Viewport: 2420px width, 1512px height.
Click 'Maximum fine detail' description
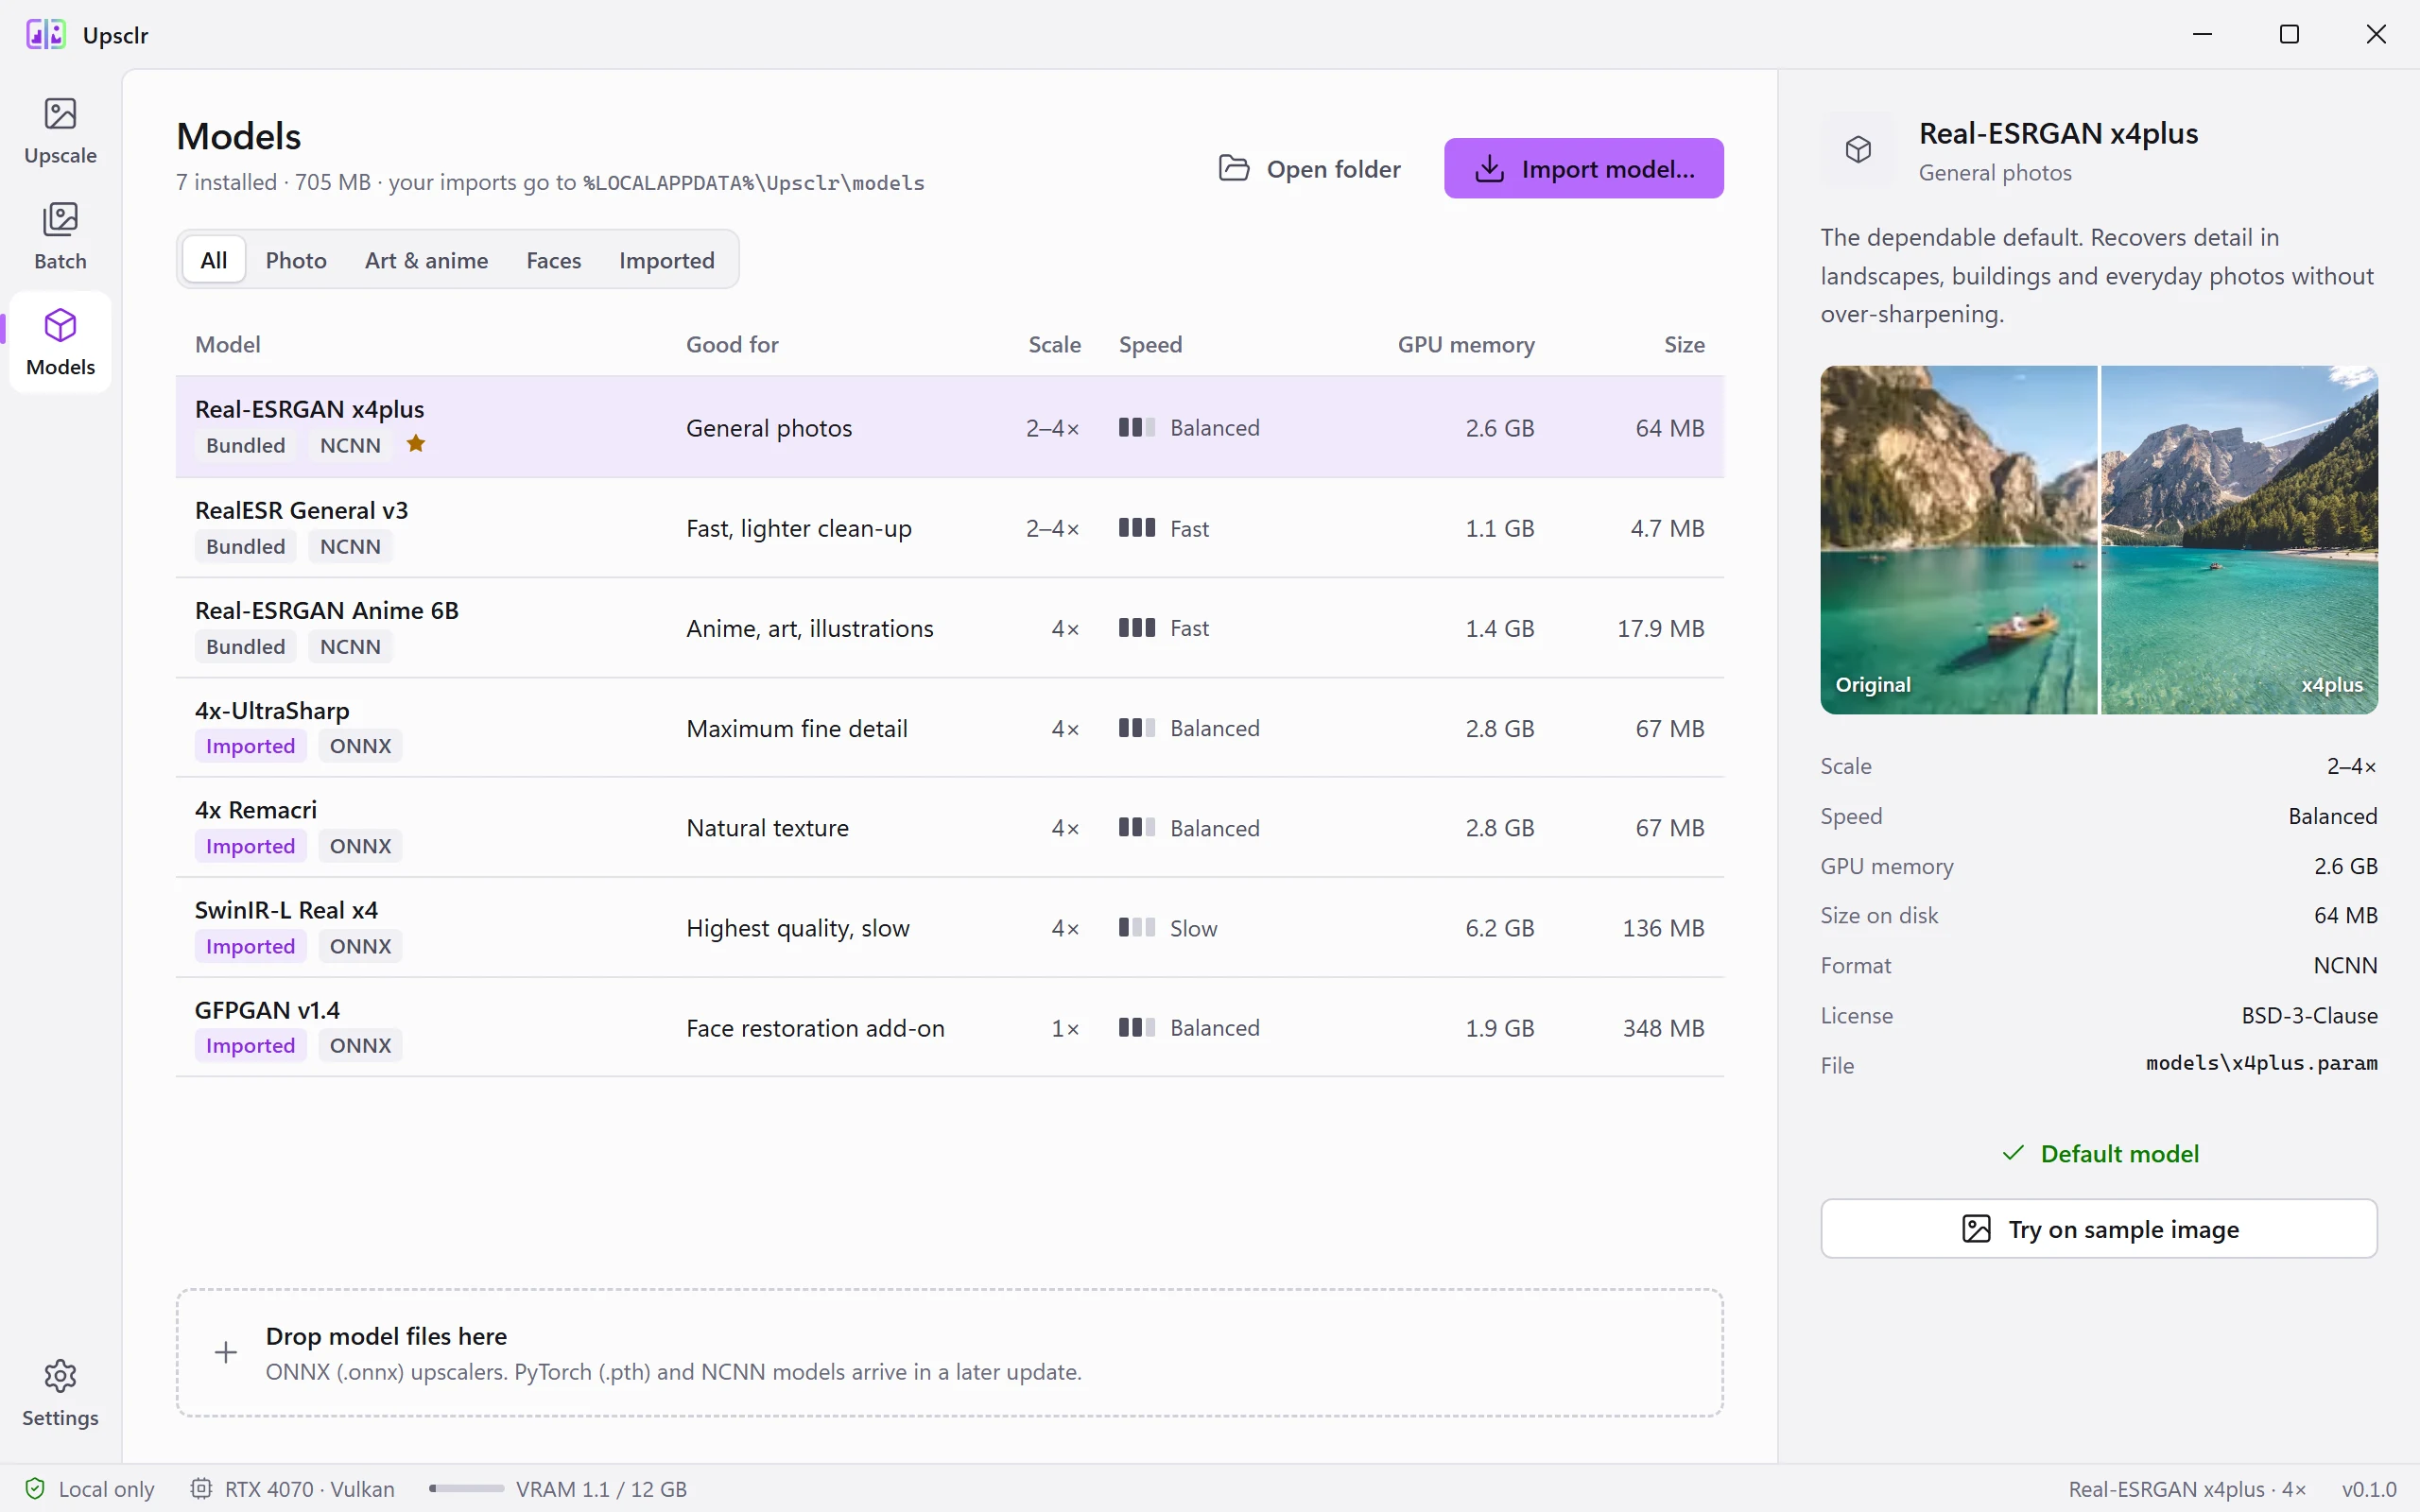point(797,728)
